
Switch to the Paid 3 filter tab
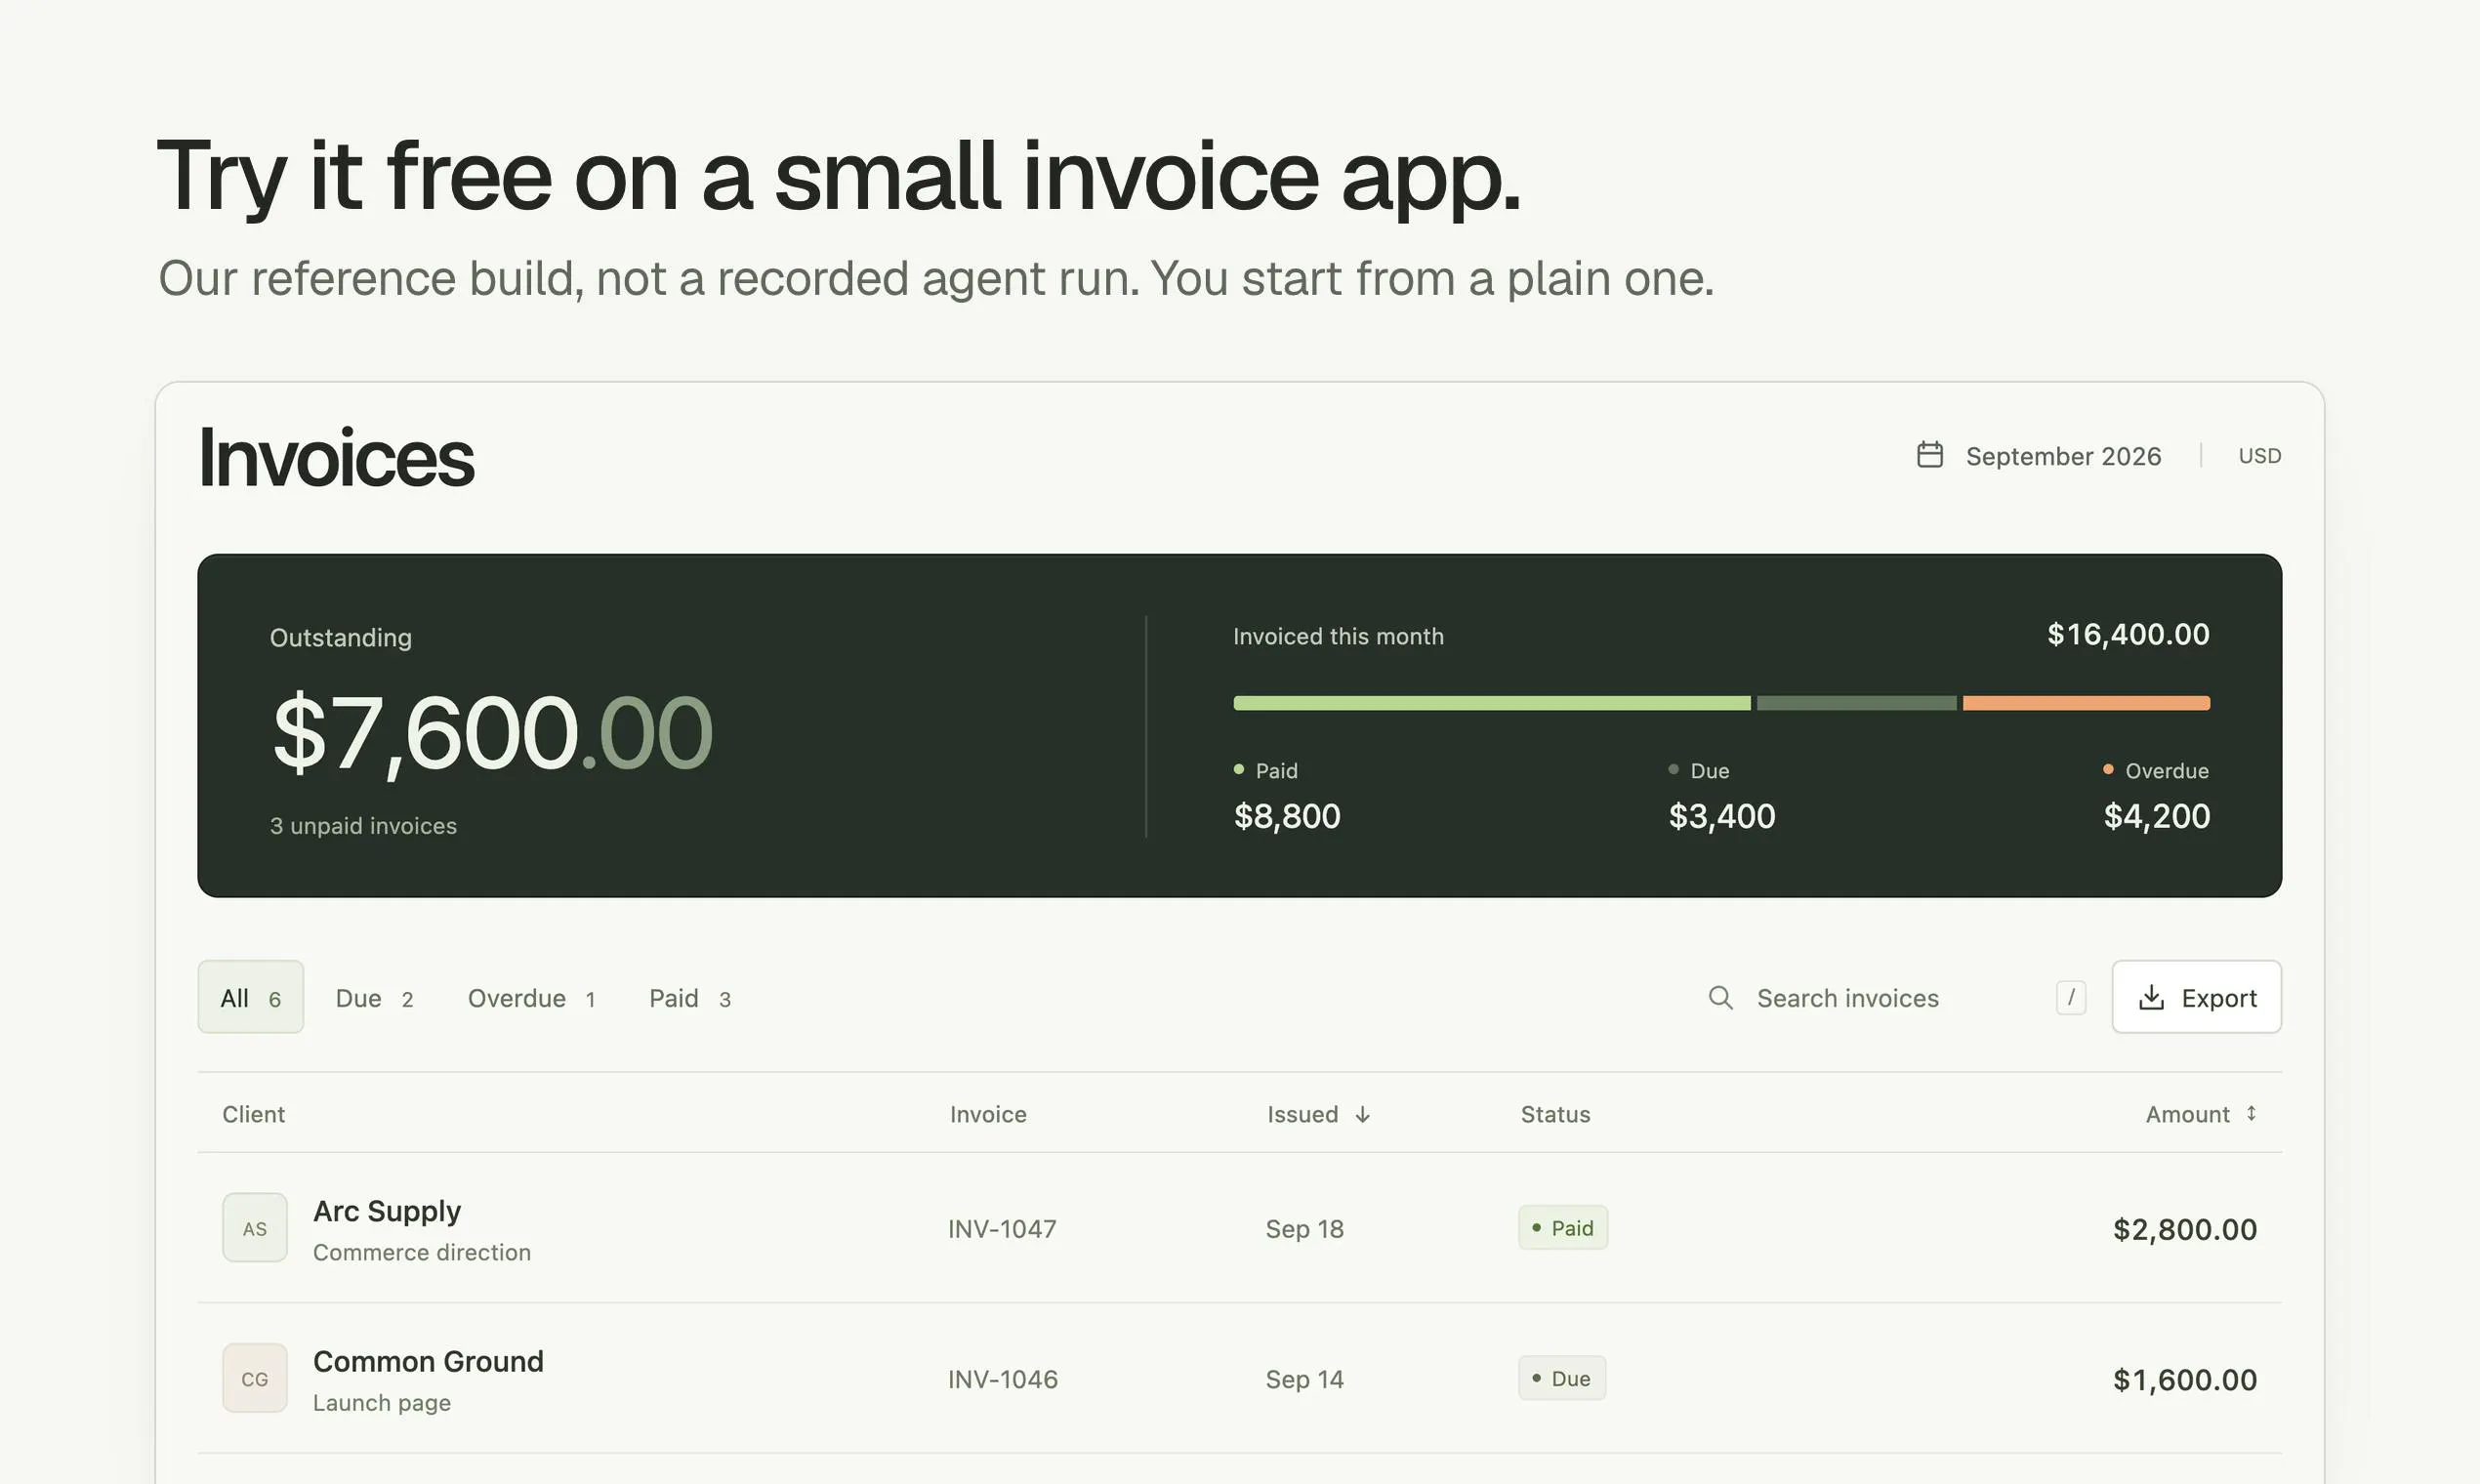[690, 998]
